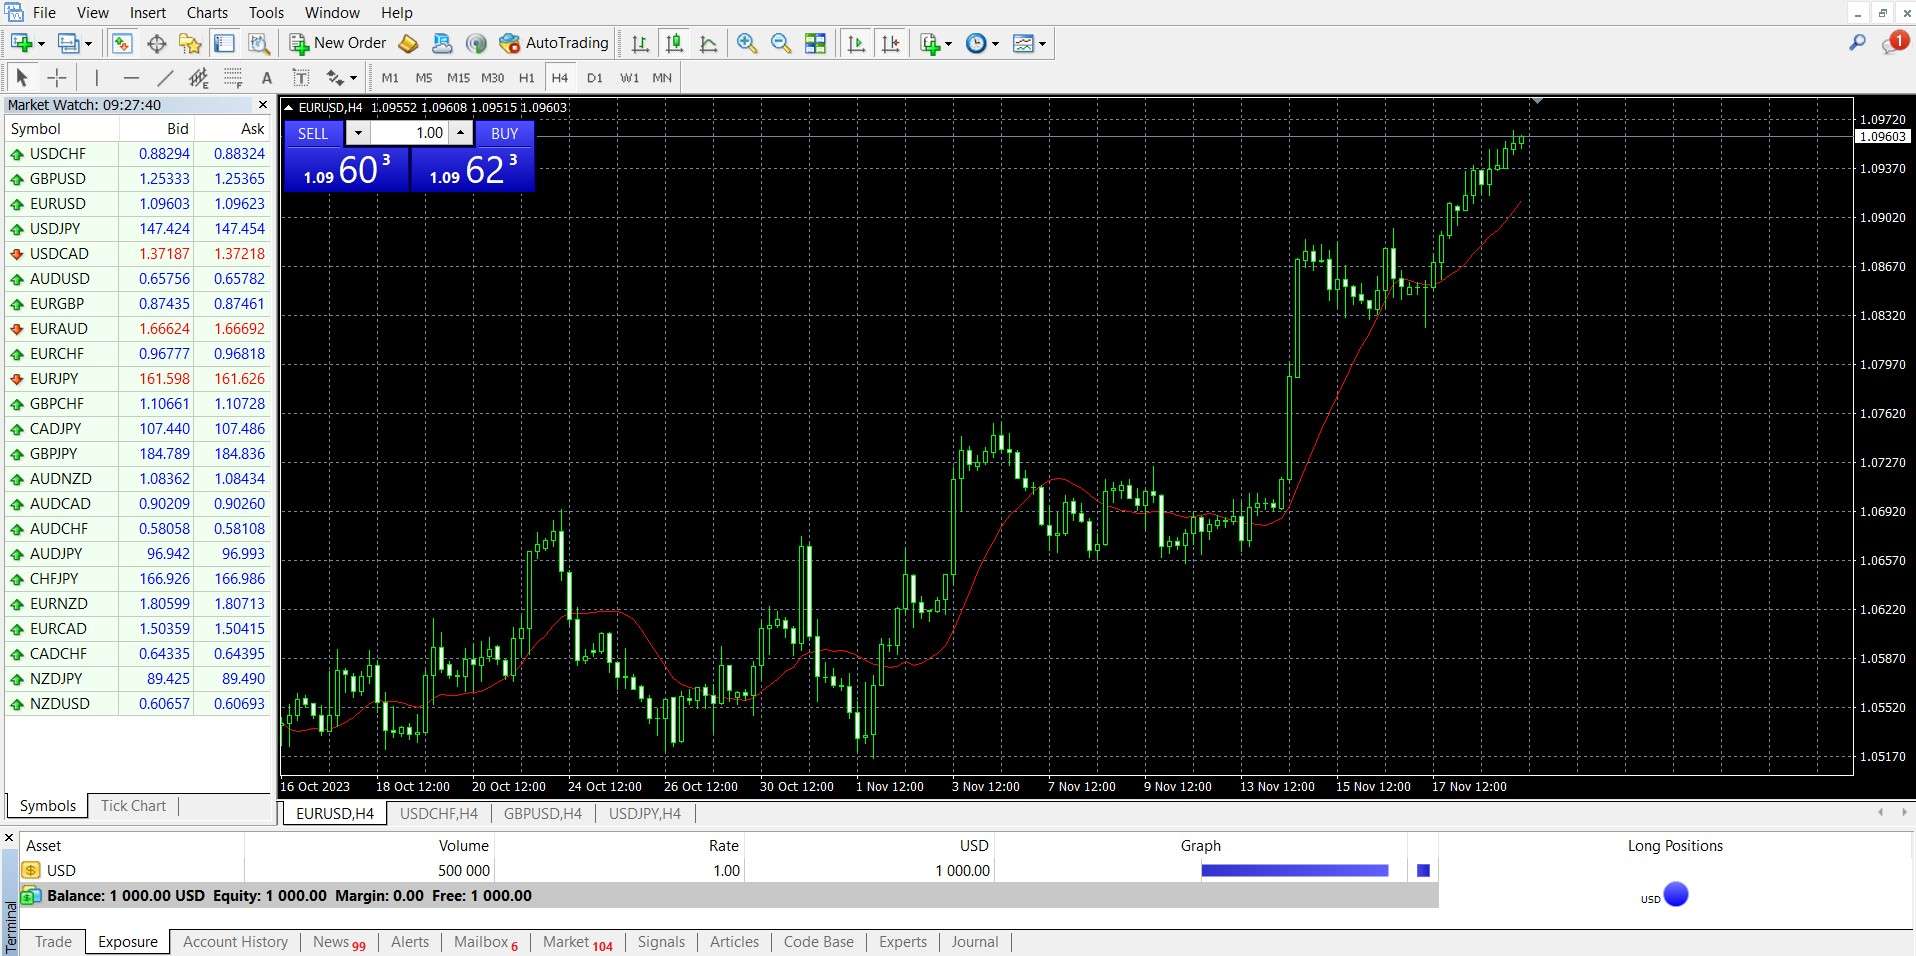Toggle Chart Shift on the chart

890,43
